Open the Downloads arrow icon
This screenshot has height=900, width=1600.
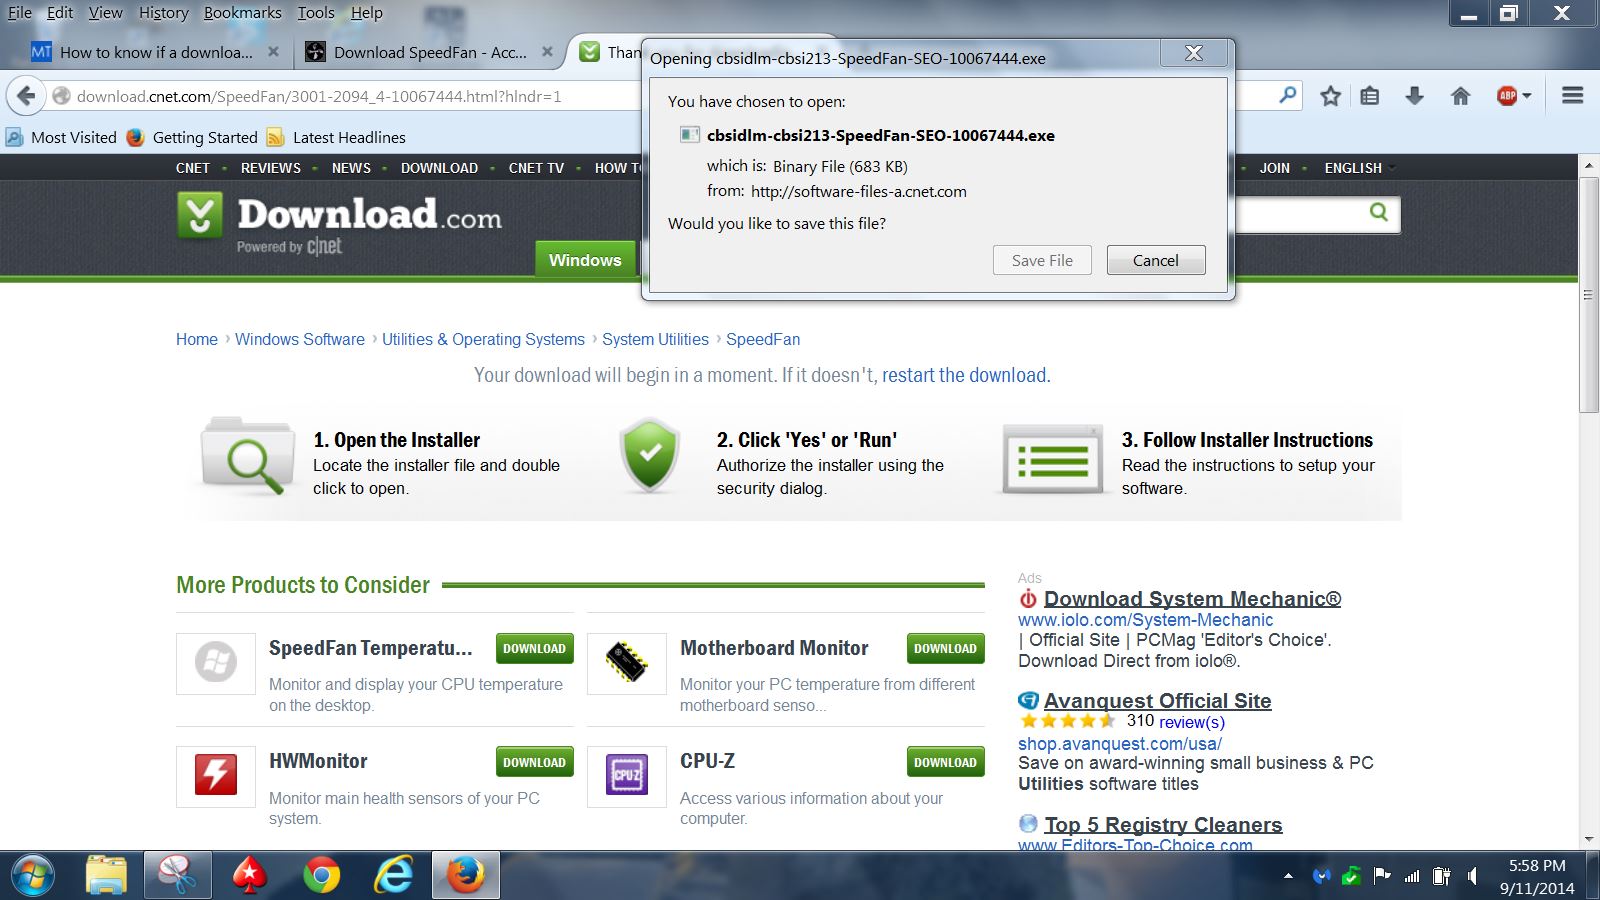[x=1414, y=96]
